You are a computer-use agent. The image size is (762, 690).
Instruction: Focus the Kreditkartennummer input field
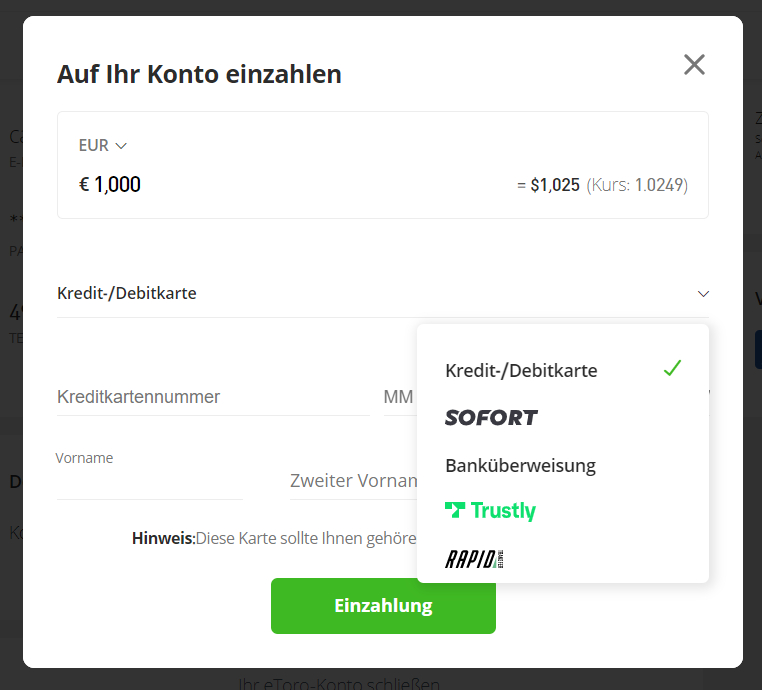click(213, 397)
